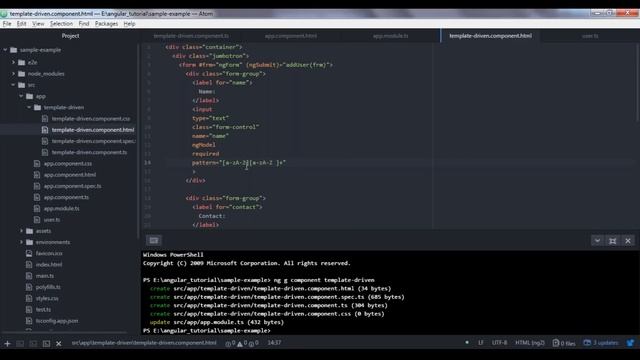
Task: Click the PowerShell prompt in terminal
Action: click(207, 331)
